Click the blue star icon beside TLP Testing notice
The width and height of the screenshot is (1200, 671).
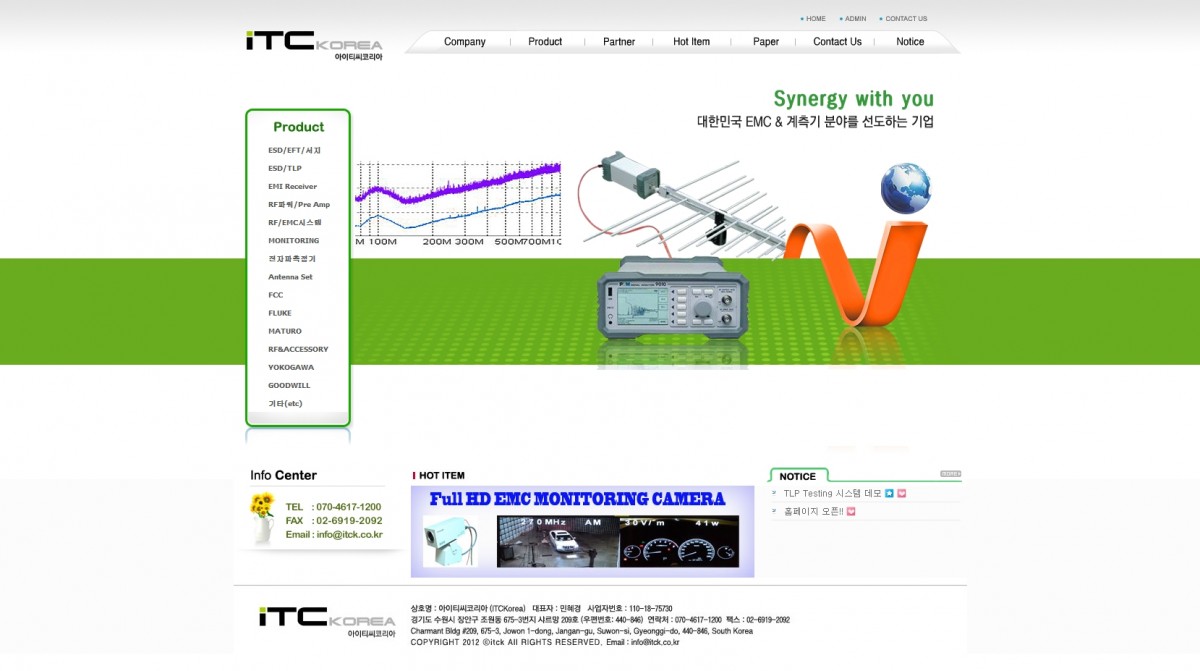click(x=889, y=493)
